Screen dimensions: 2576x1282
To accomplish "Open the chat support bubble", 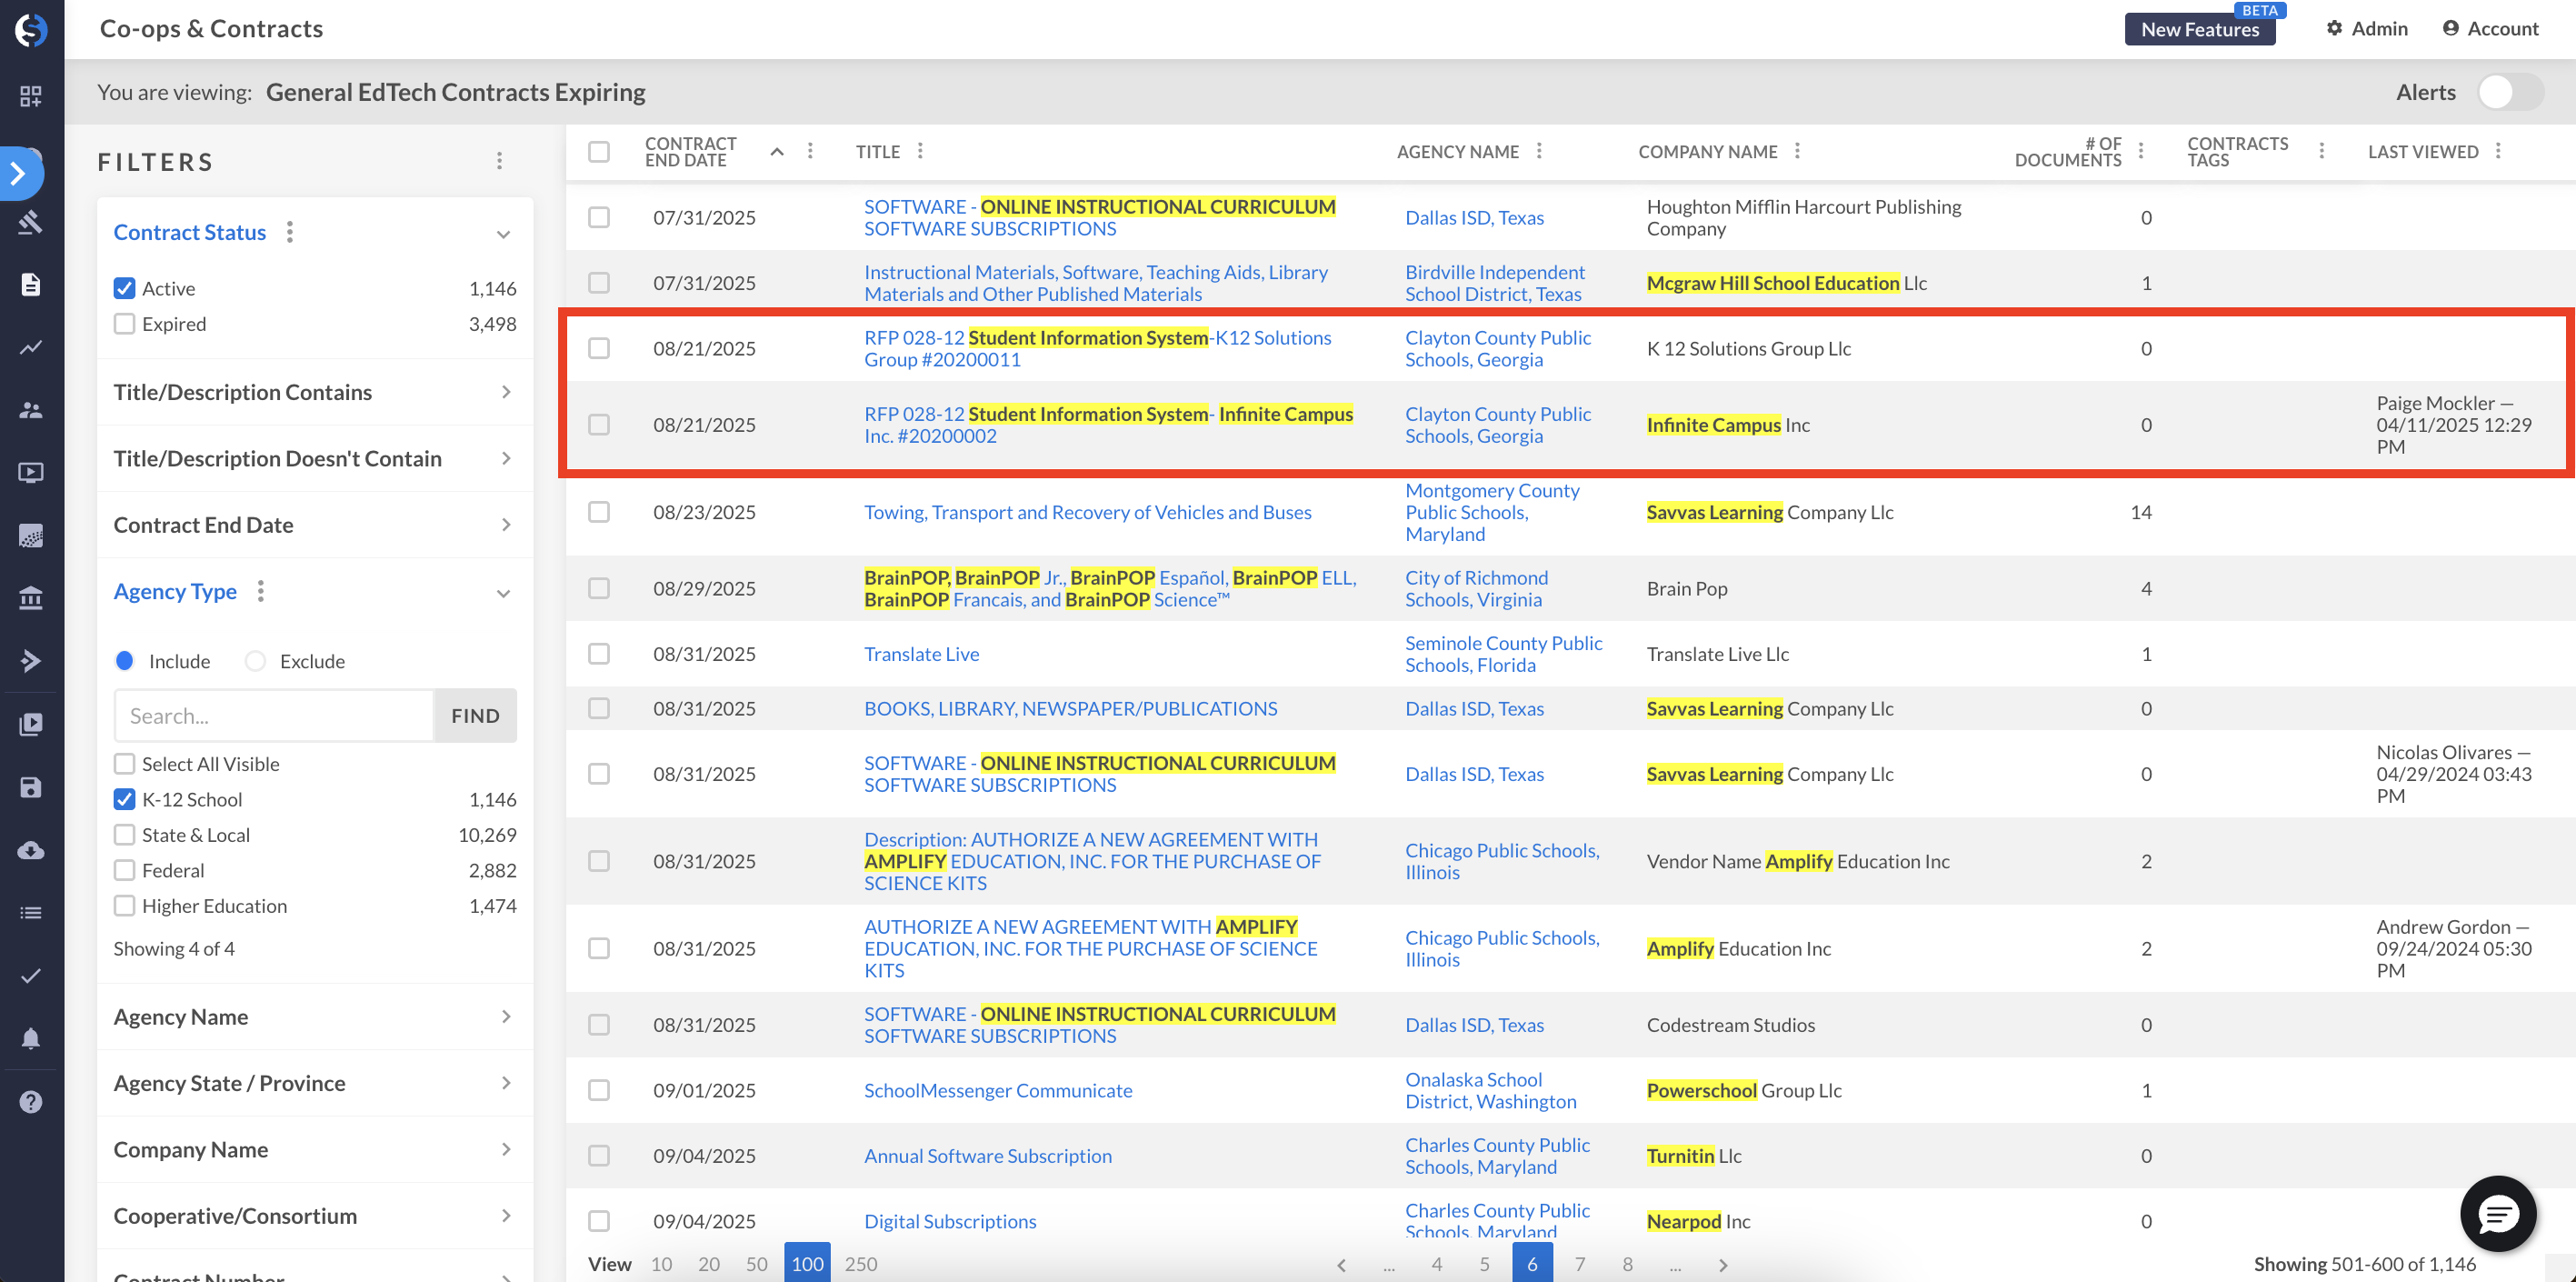I will pyautogui.click(x=2497, y=1213).
